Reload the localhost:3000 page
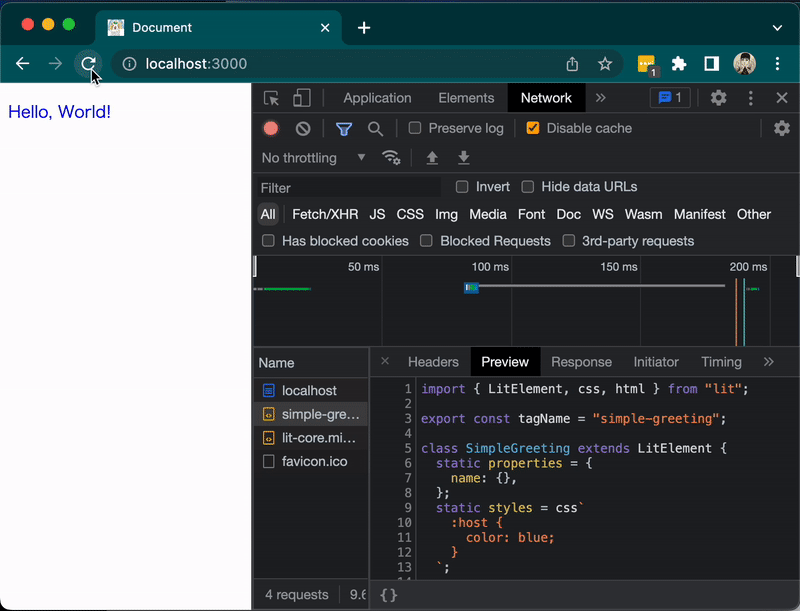This screenshot has width=800, height=611. 87,64
